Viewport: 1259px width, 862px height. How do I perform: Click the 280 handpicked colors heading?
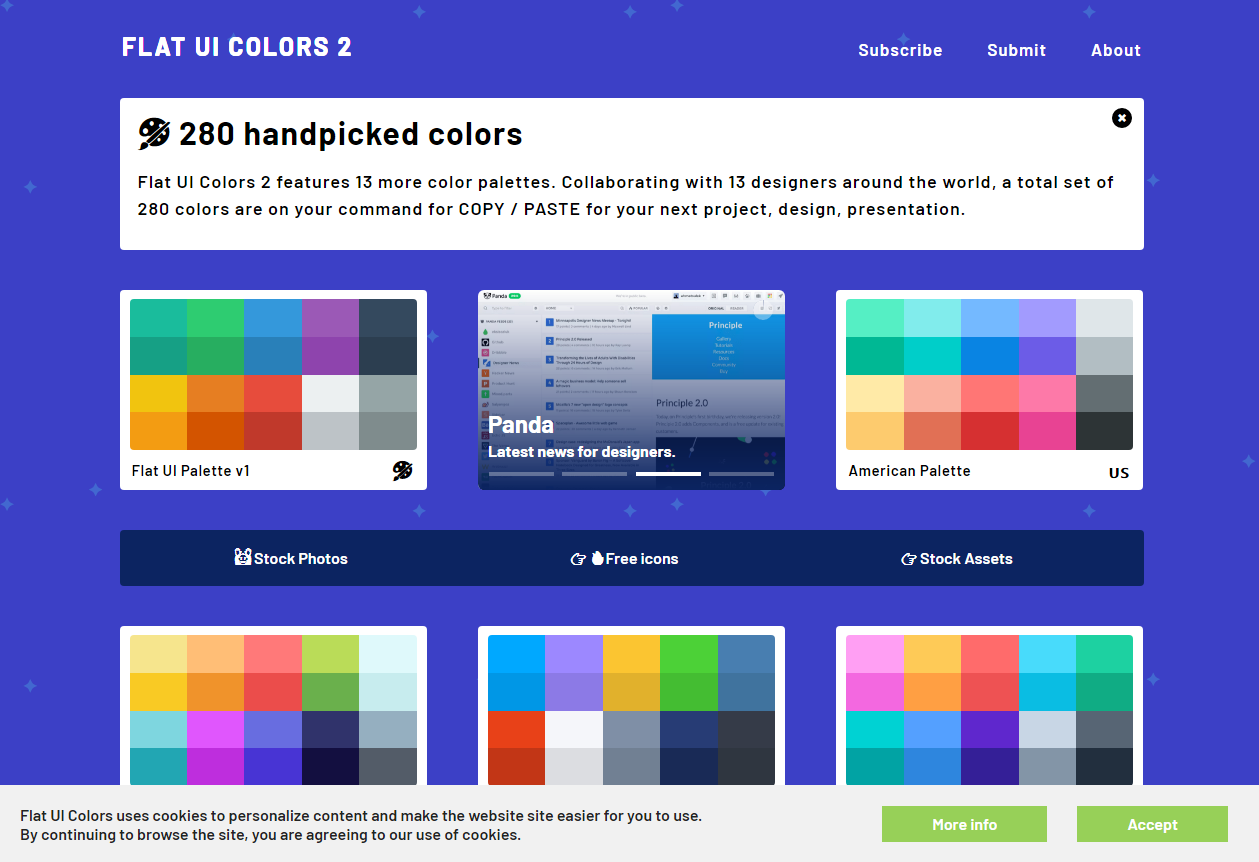(351, 134)
